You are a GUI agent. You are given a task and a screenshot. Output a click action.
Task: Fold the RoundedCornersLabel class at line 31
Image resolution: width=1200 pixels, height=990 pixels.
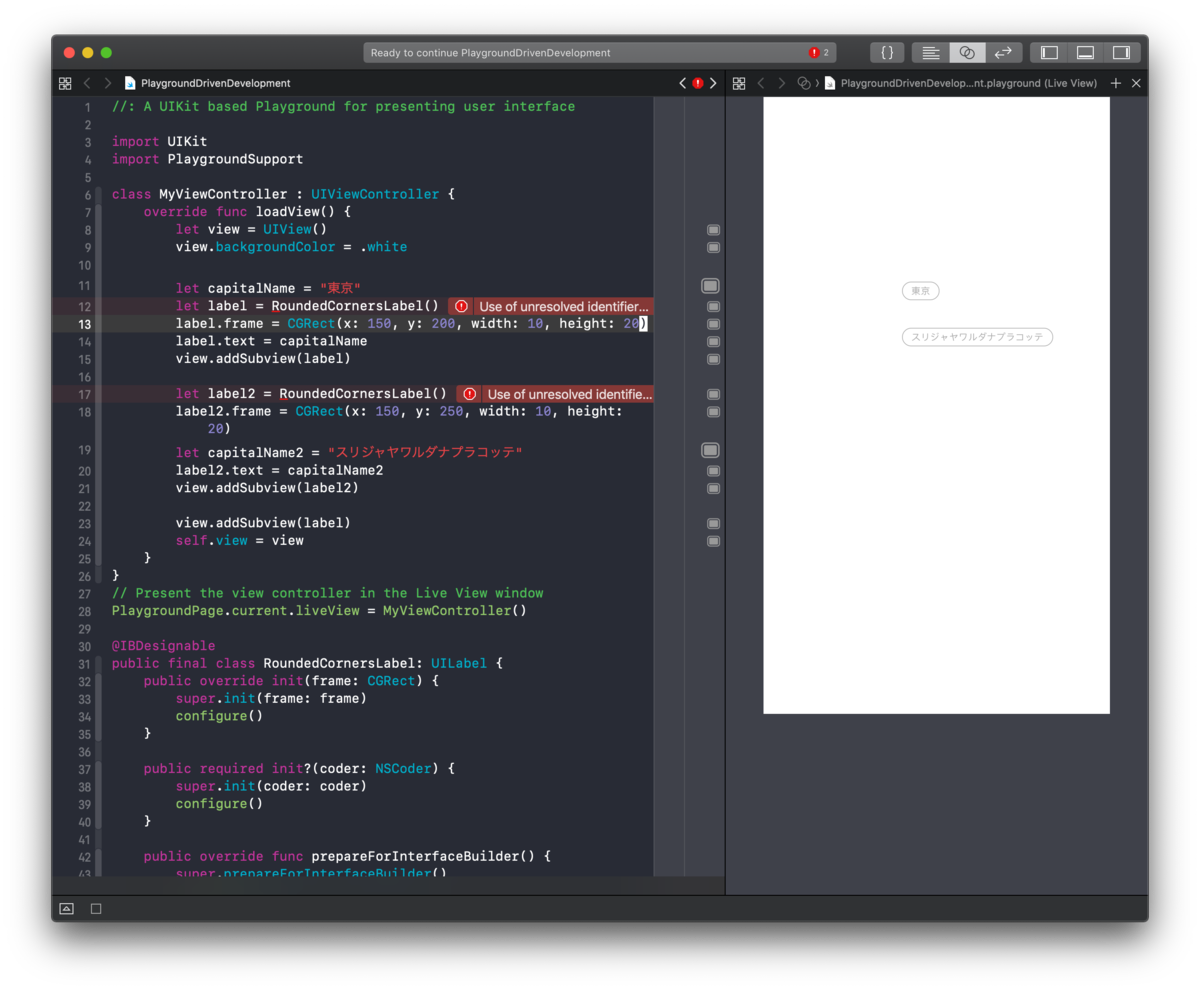coord(98,664)
